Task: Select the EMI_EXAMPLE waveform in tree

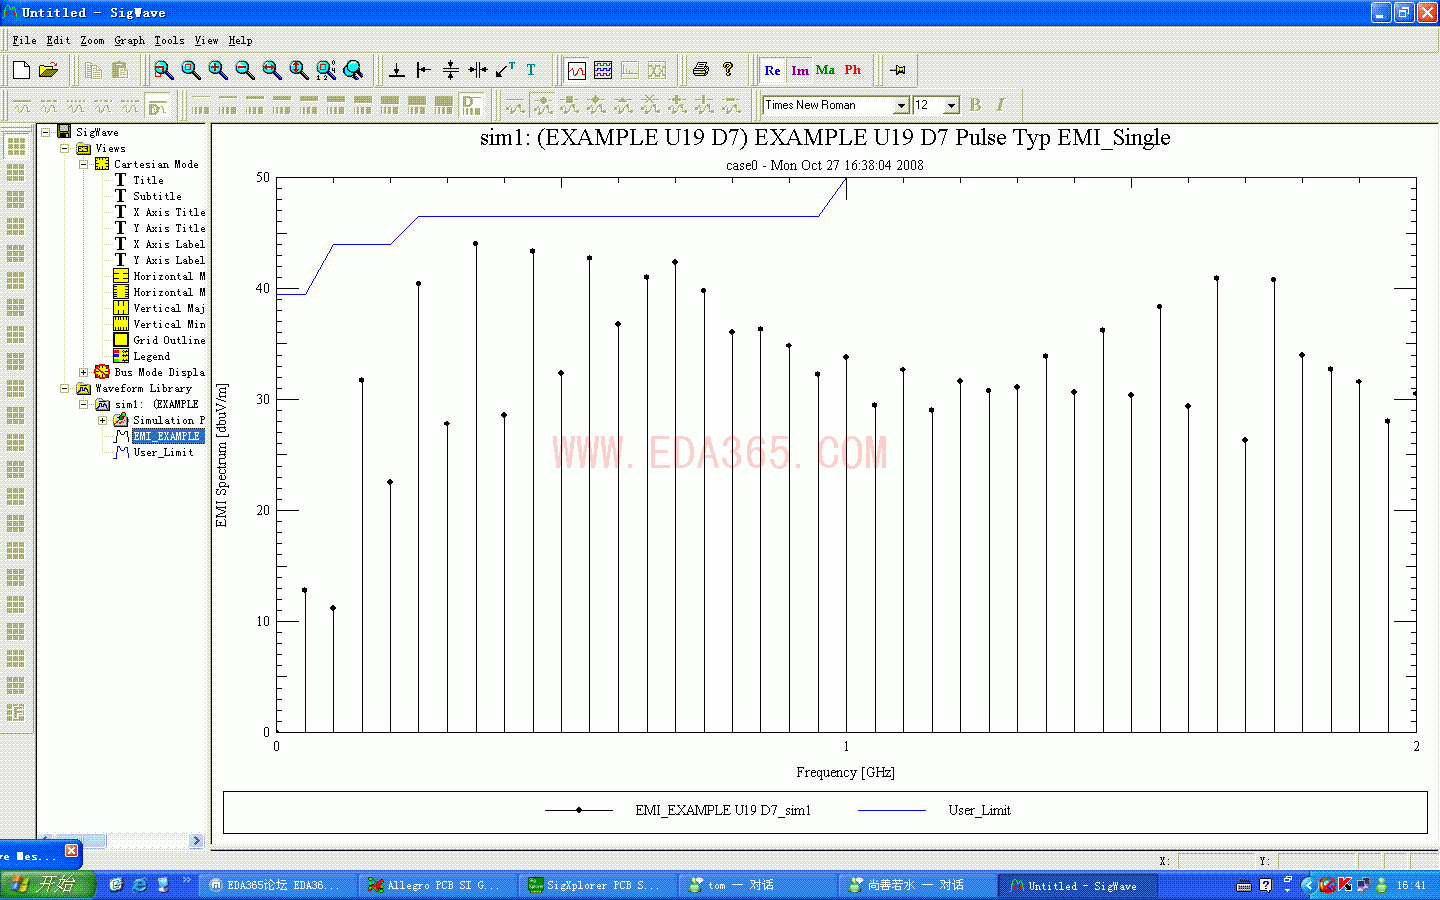Action: click(x=167, y=436)
